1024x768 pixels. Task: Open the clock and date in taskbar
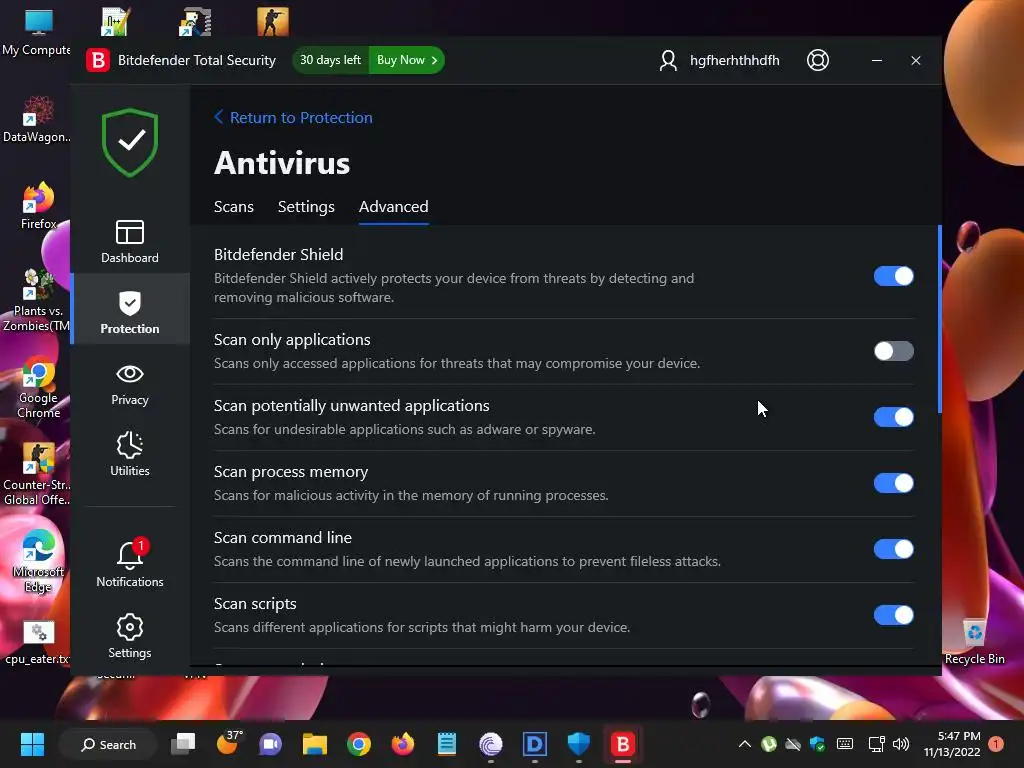pos(952,744)
